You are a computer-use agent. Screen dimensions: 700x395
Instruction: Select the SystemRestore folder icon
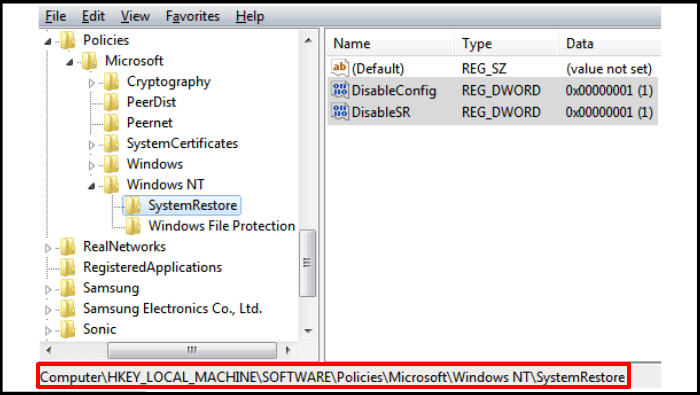[x=133, y=205]
